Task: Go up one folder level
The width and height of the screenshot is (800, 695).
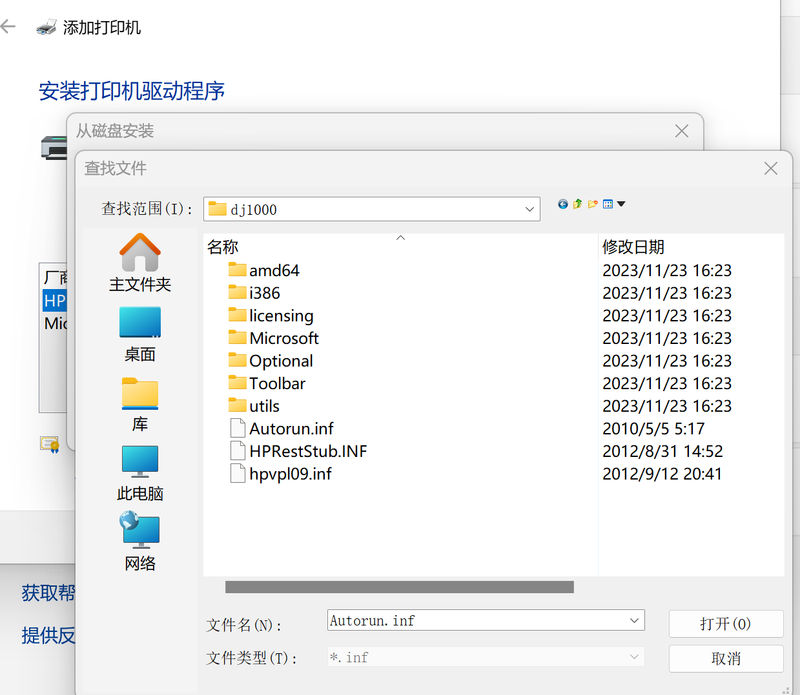Action: pos(578,204)
